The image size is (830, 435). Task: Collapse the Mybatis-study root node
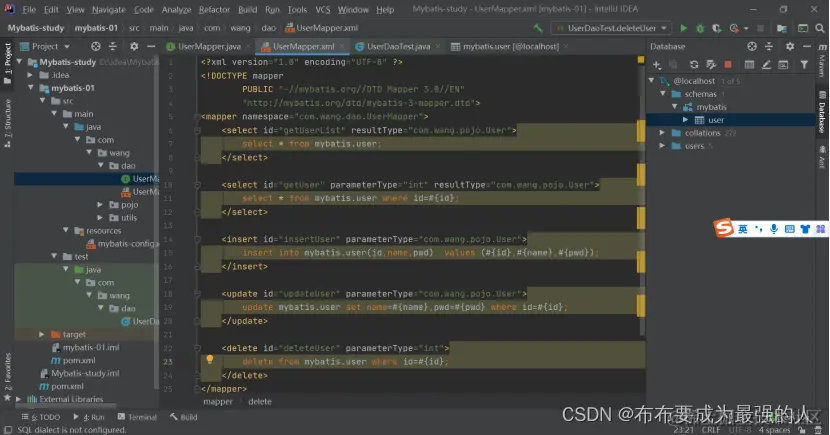(20, 62)
